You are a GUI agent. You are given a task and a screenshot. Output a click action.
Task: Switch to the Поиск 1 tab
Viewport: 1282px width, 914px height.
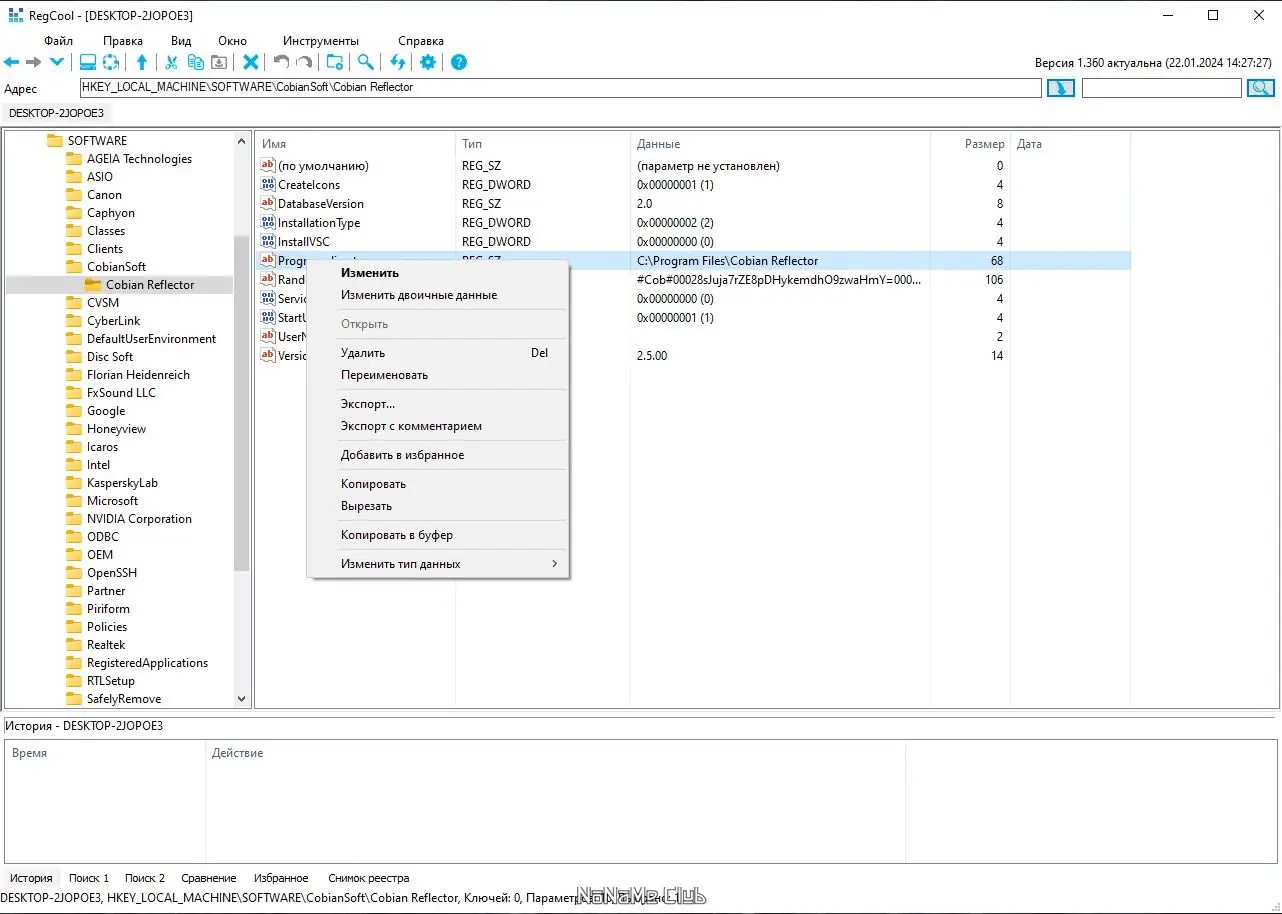[89, 878]
